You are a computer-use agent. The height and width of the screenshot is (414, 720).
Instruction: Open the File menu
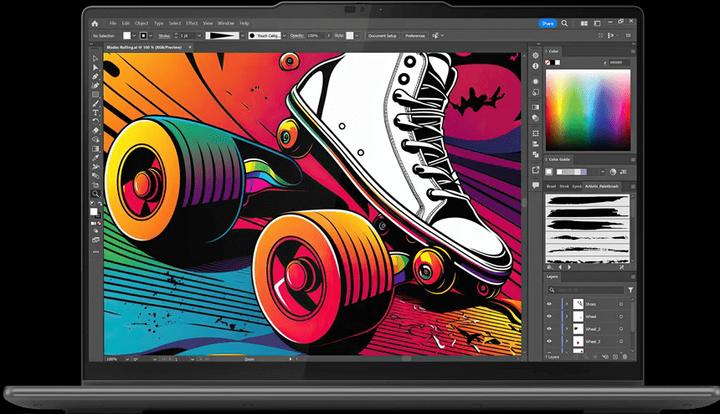tap(113, 23)
